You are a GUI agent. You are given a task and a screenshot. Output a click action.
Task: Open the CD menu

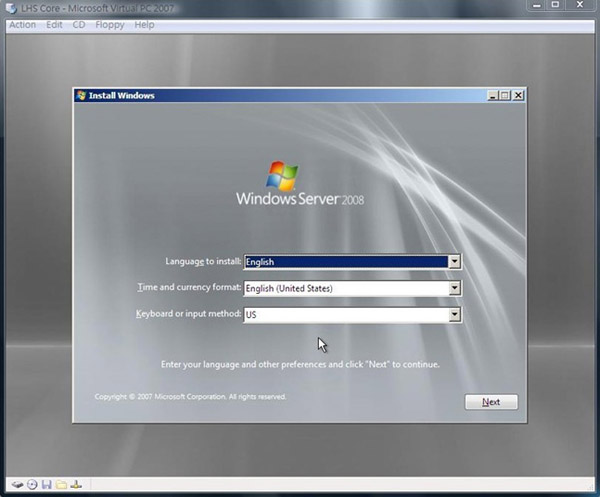pos(79,24)
